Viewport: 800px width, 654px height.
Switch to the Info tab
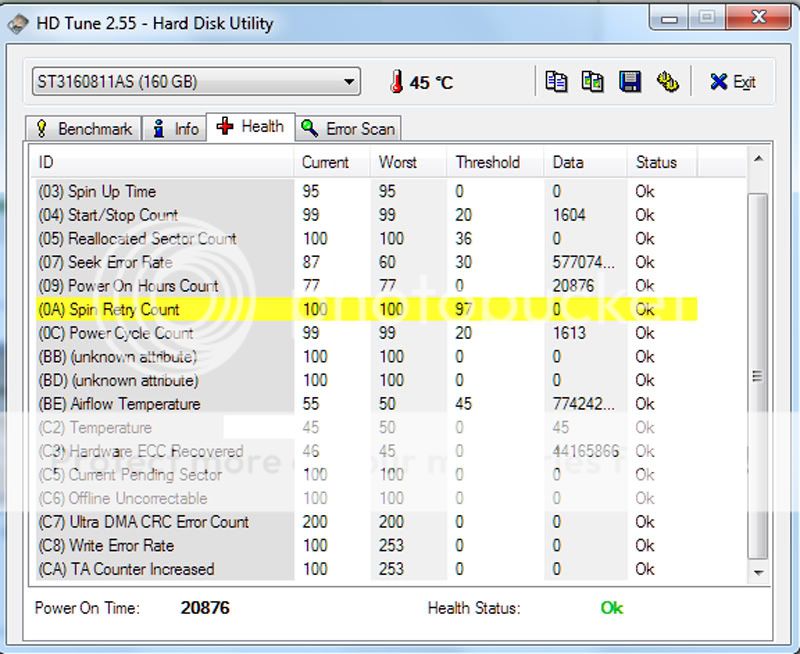[x=180, y=128]
